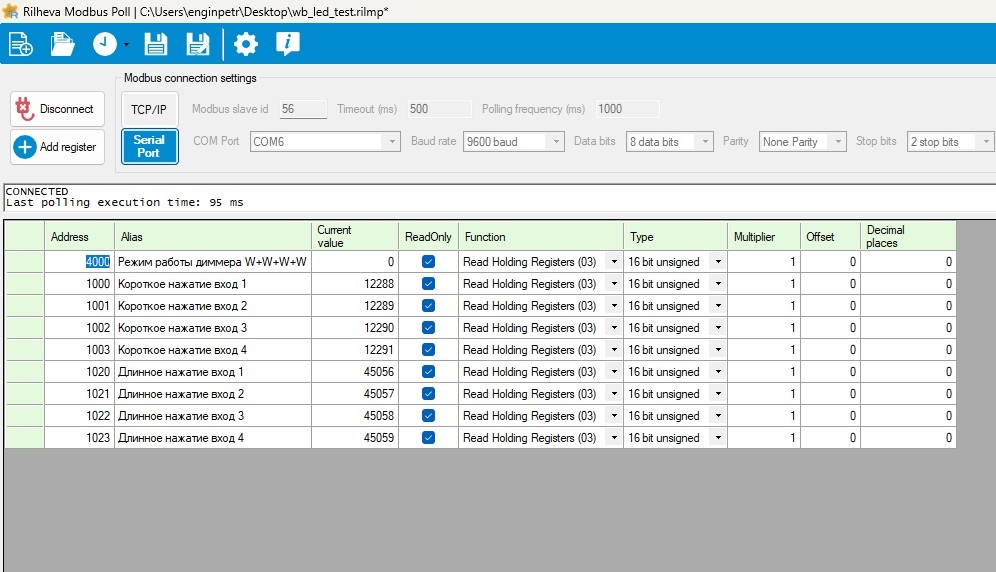Click the Save floppy disk icon
This screenshot has height=572, width=996.
156,44
